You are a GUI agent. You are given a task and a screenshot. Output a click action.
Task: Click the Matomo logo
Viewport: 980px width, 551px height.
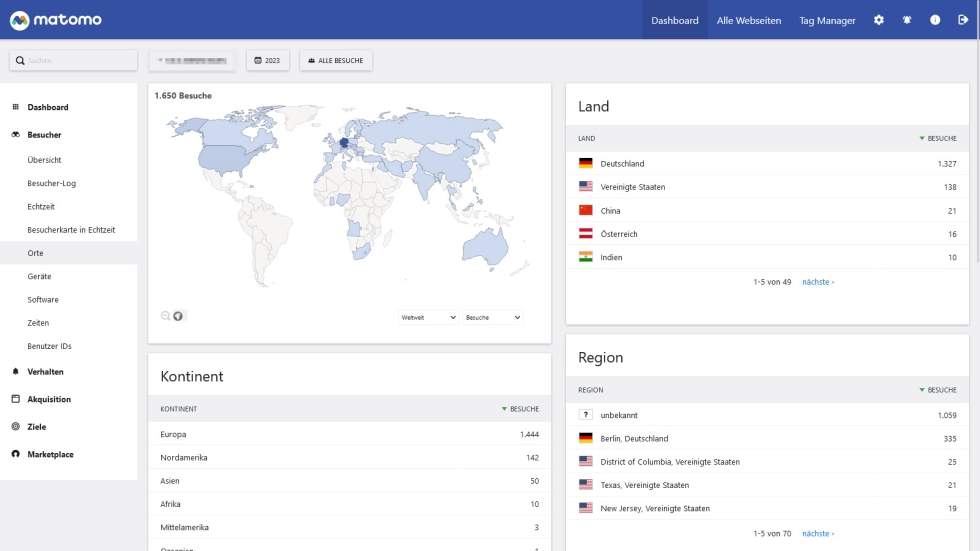(55, 20)
